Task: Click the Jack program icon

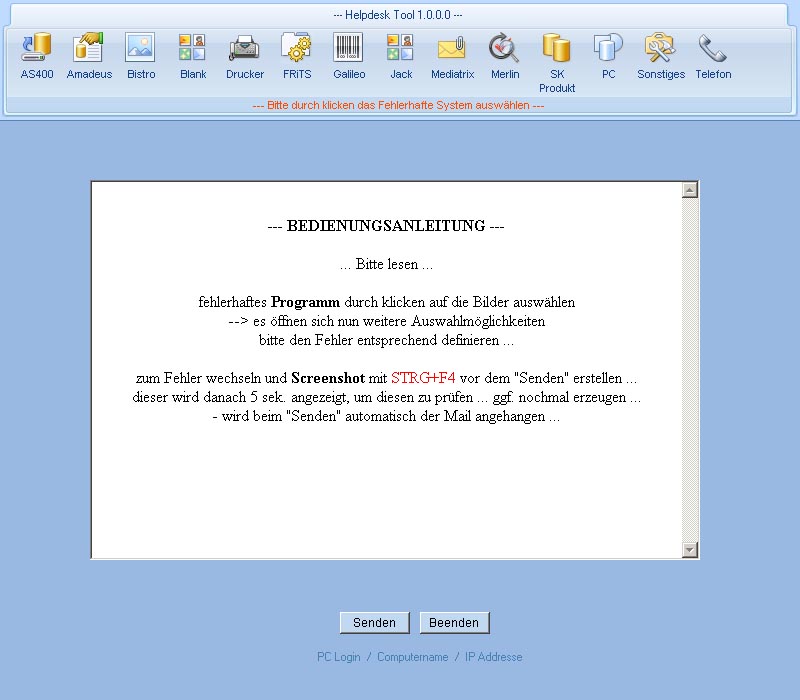Action: click(401, 48)
